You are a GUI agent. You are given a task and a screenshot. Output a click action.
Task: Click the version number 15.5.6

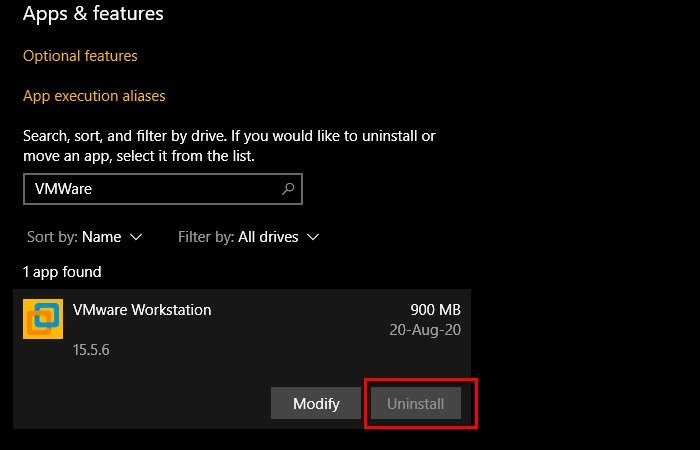pos(91,352)
